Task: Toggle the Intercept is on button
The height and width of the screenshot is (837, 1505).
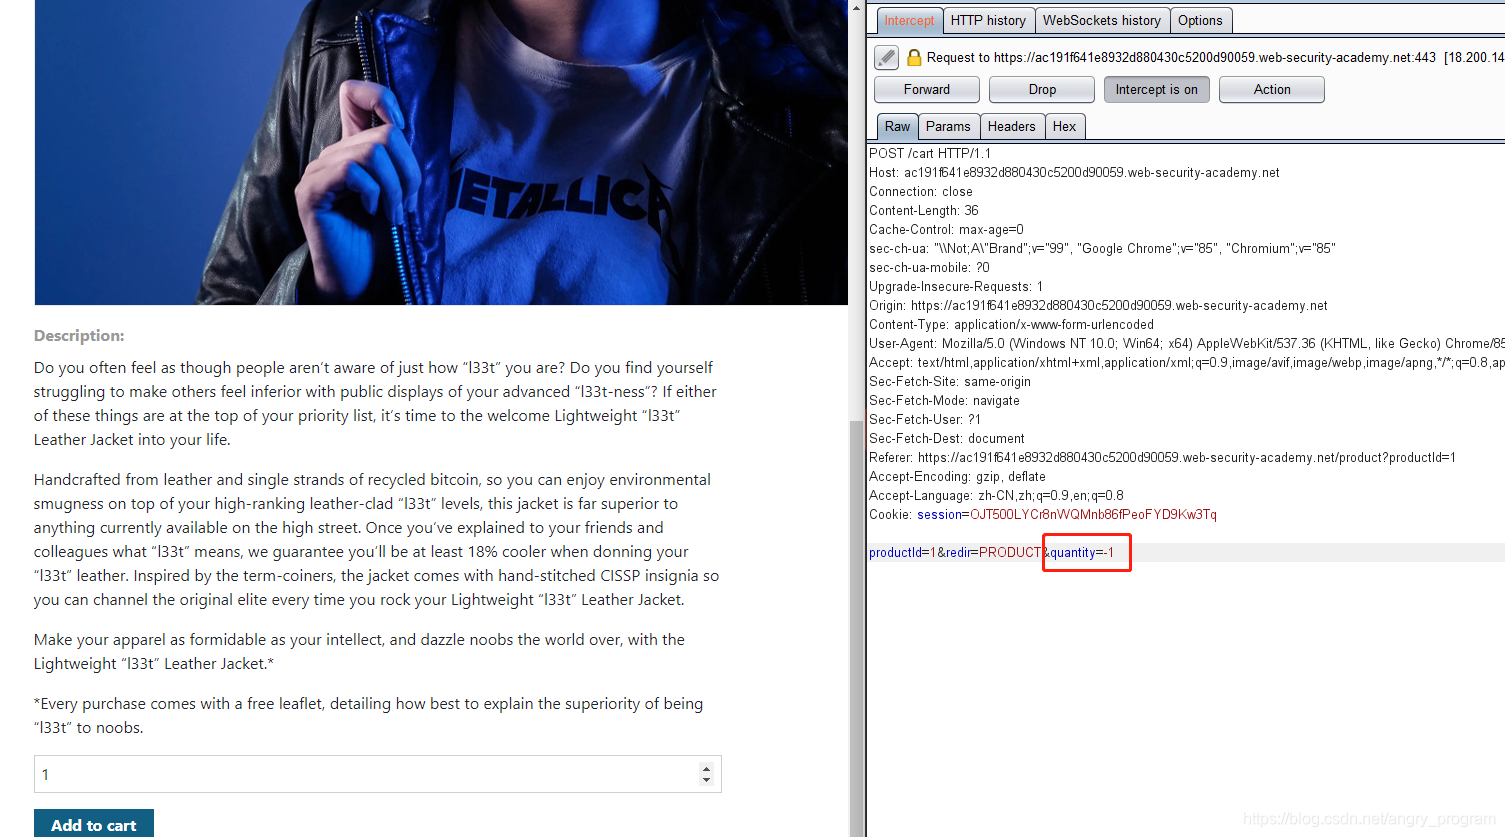Action: tap(1157, 89)
